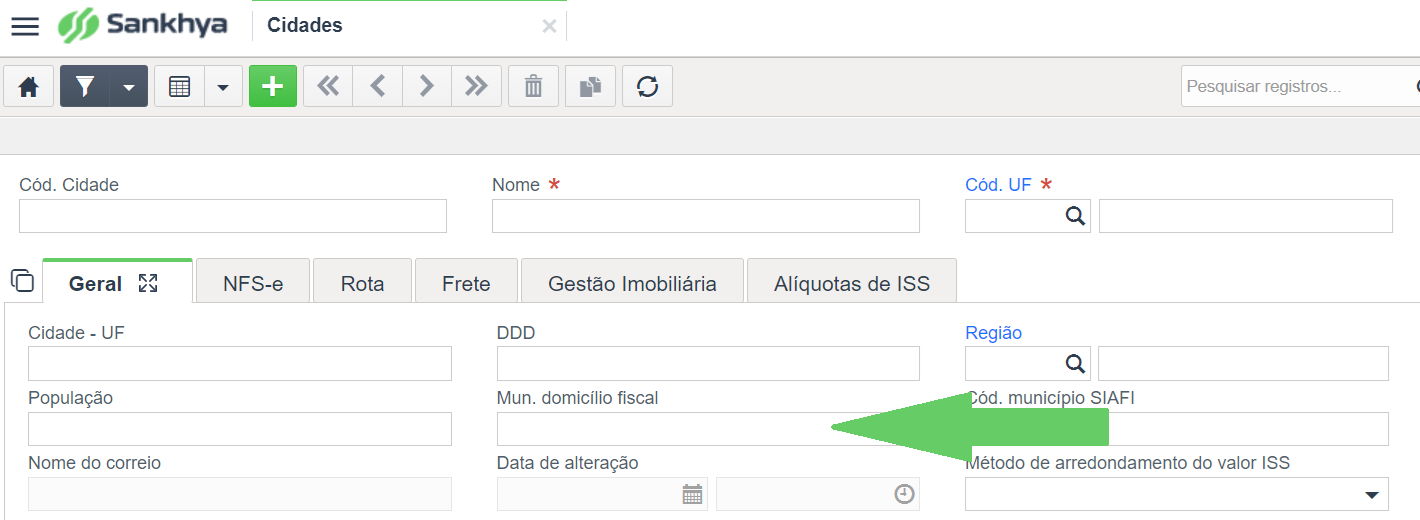Open the Data de alteração clock picker
This screenshot has height=520, width=1420.
[x=904, y=494]
